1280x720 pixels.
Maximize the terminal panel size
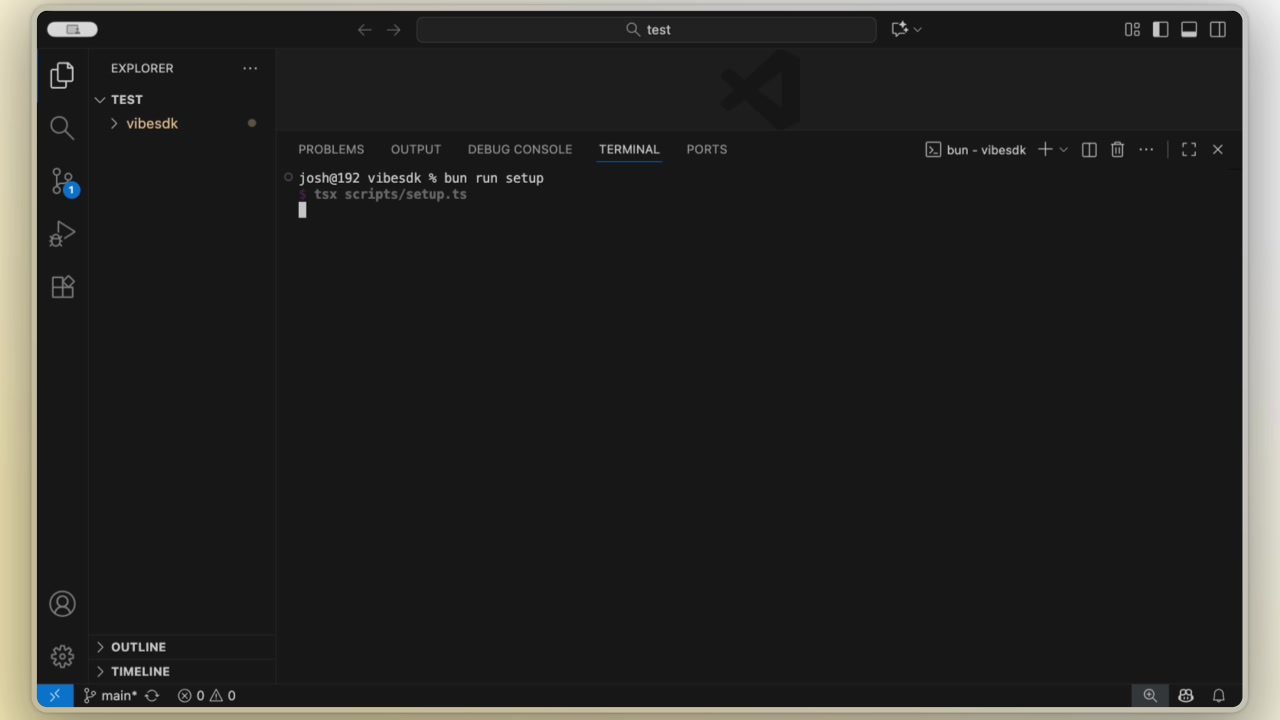coord(1188,149)
